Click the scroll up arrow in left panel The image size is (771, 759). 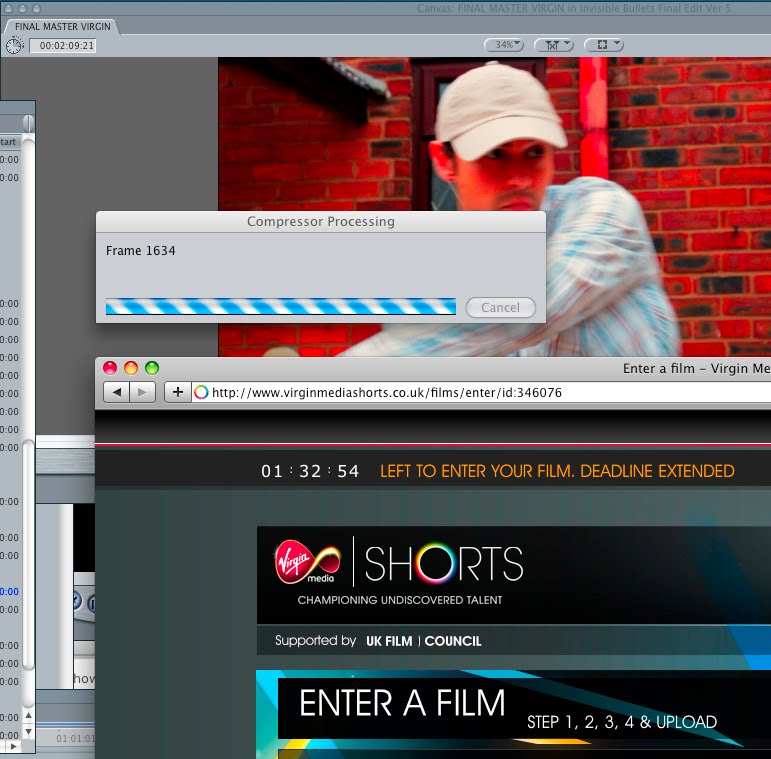click(x=29, y=716)
